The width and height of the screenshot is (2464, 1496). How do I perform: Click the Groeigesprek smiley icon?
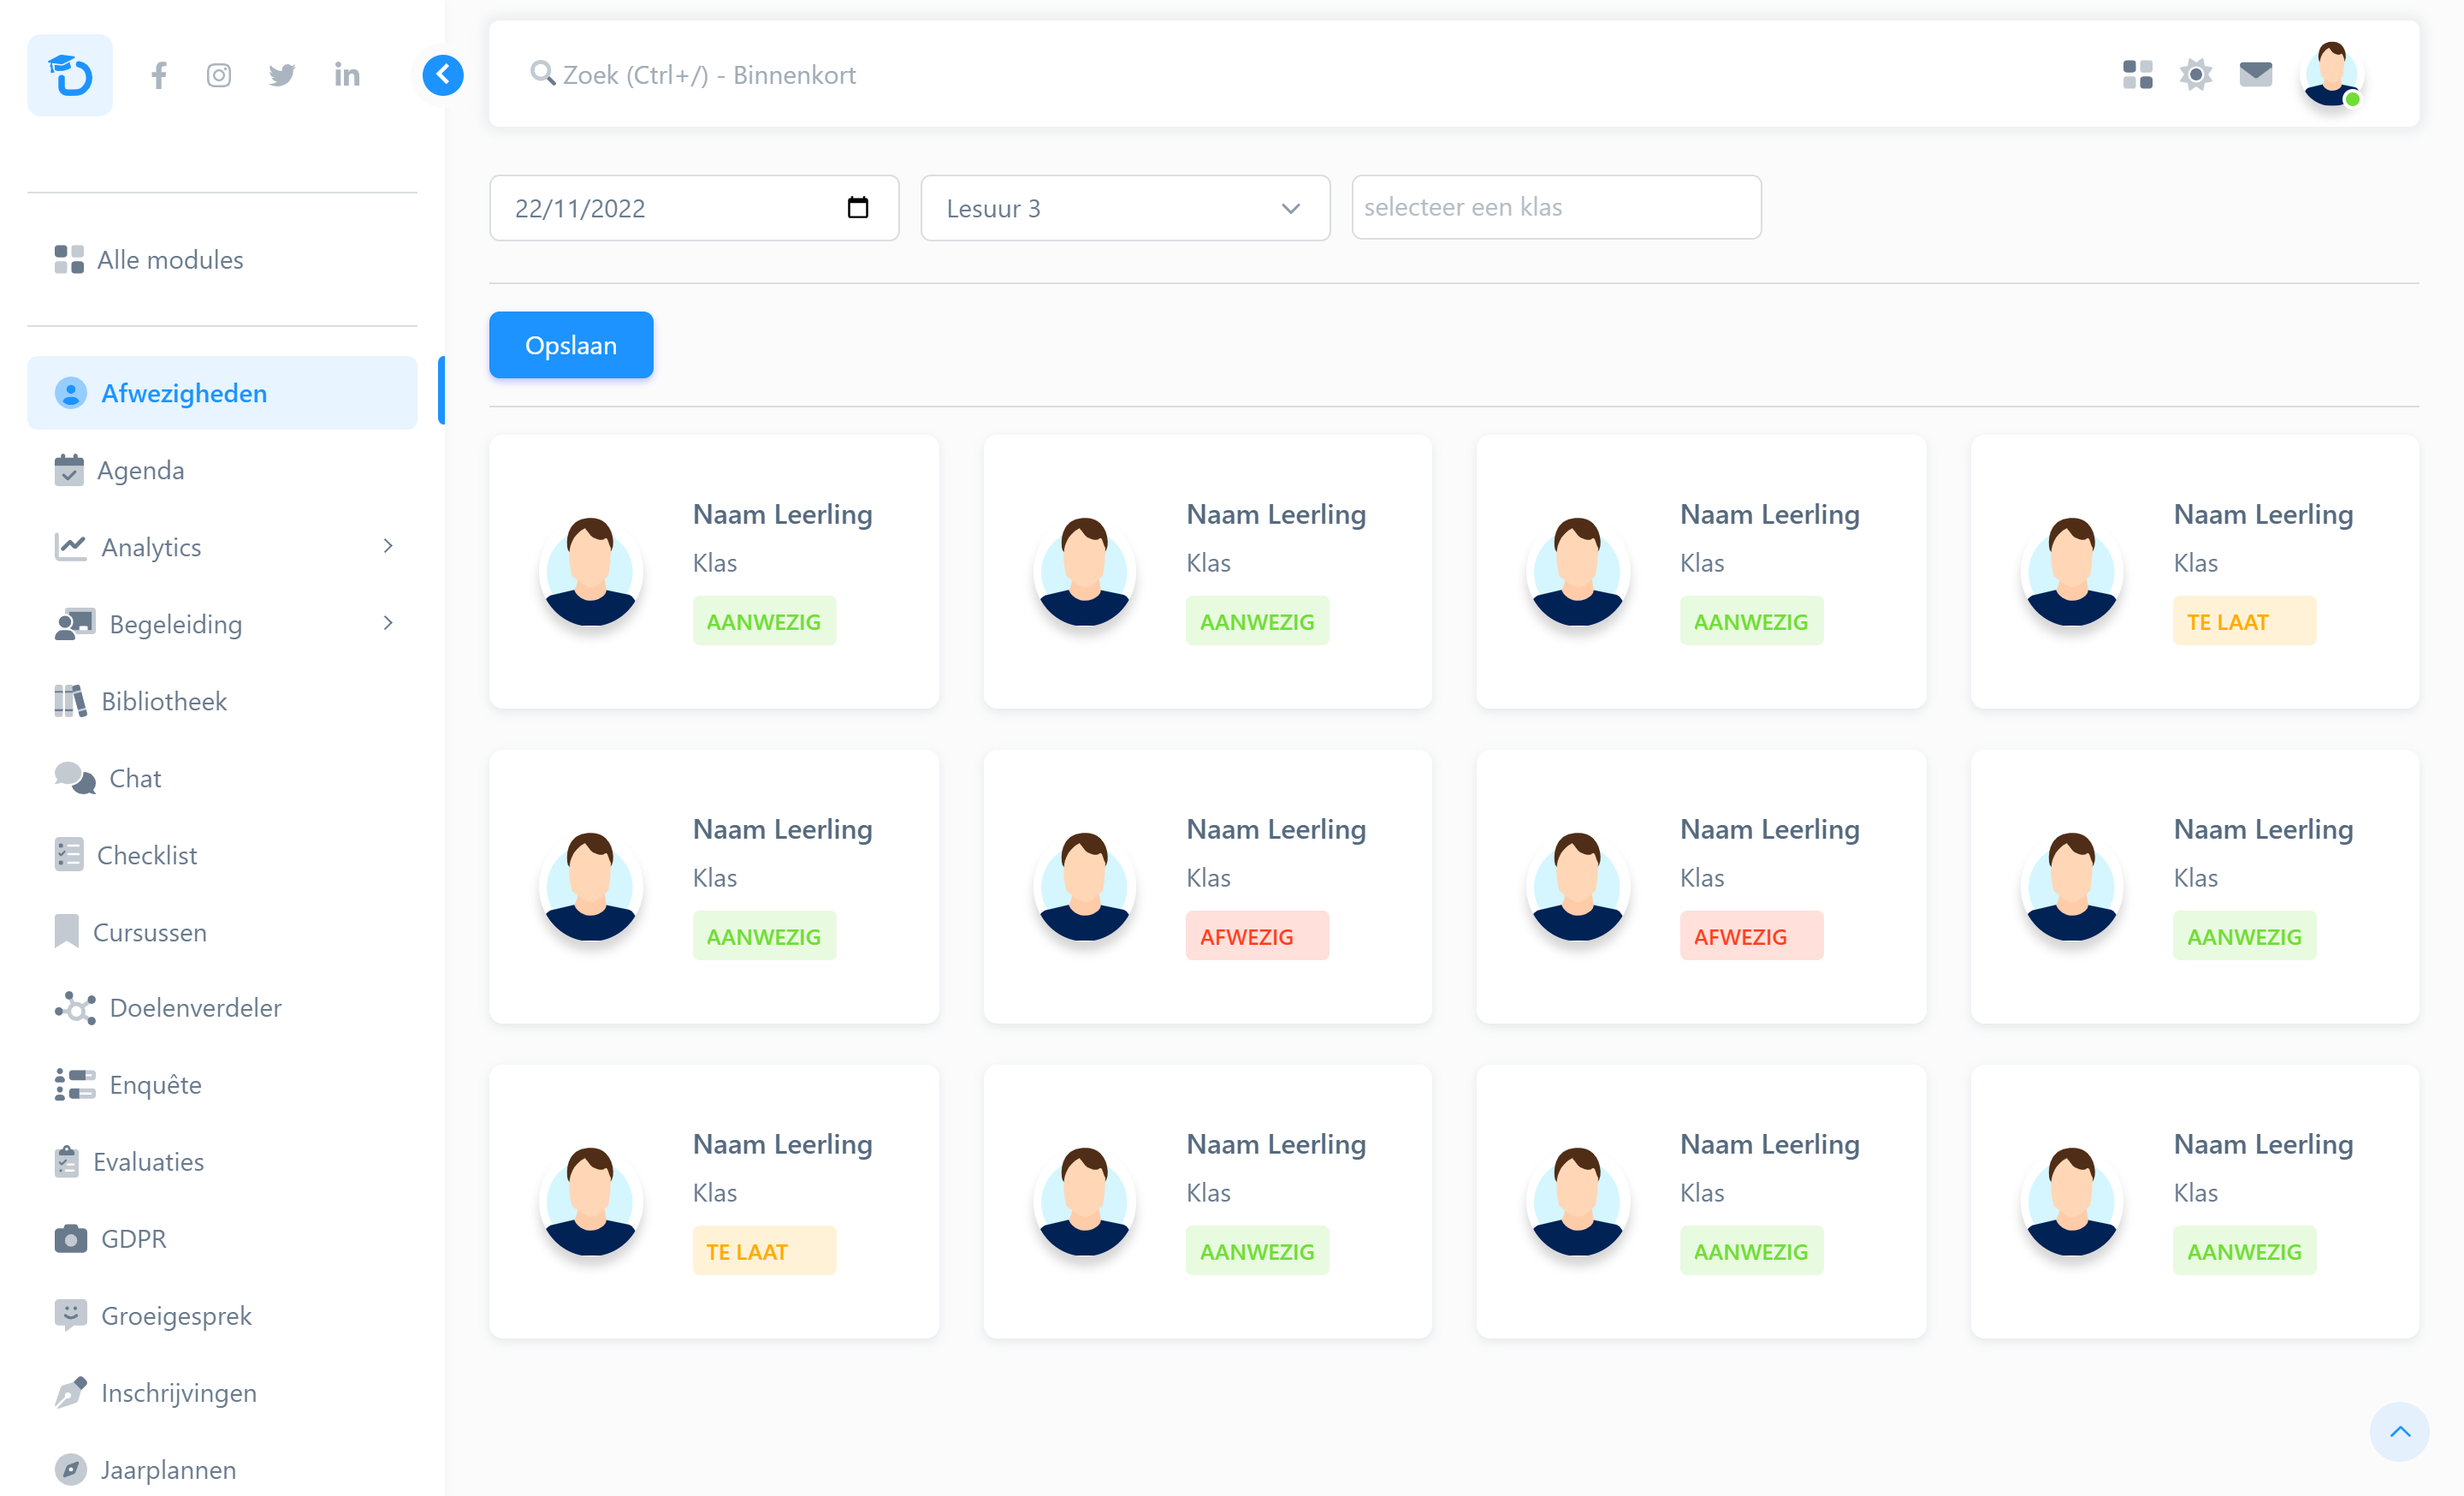(70, 1315)
